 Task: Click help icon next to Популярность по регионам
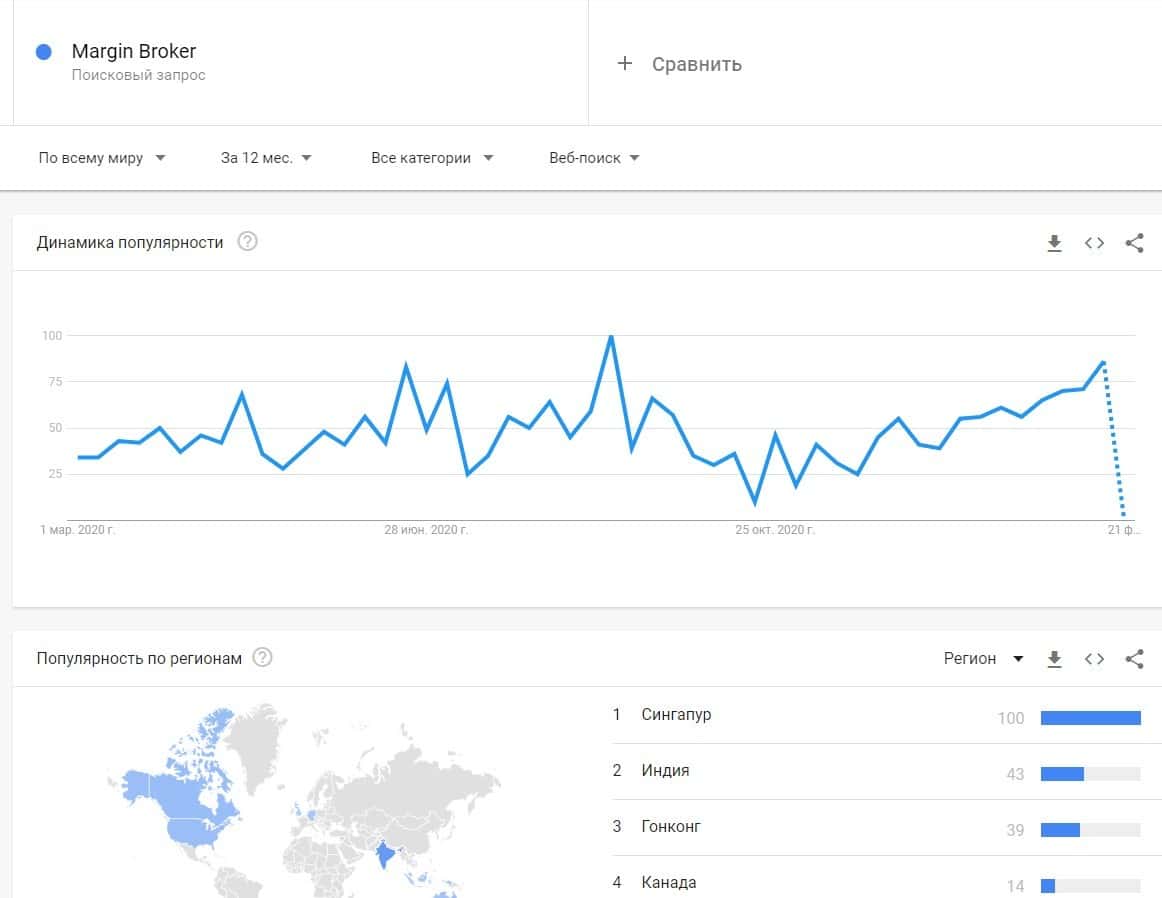(x=263, y=658)
